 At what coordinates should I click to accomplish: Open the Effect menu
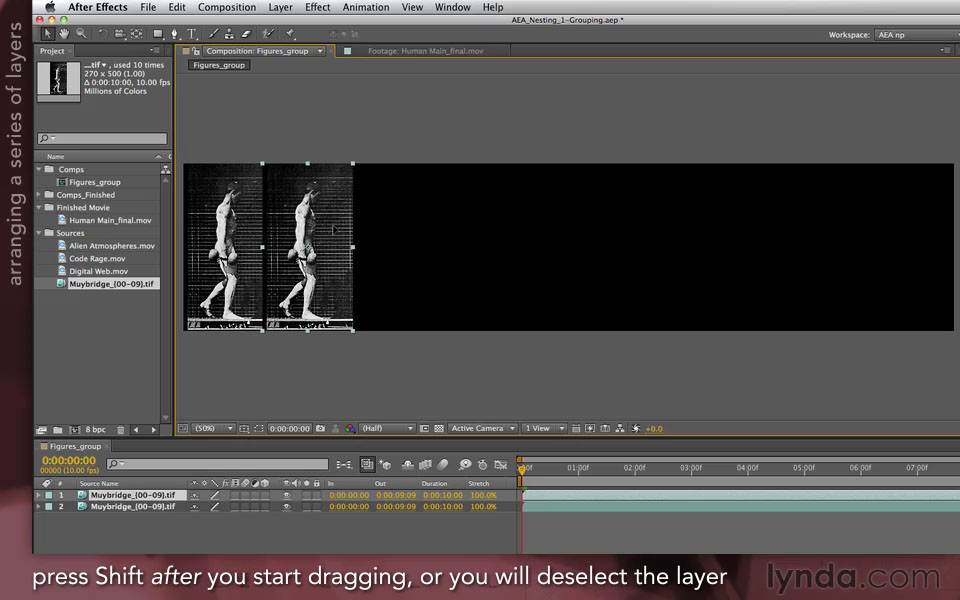point(318,7)
